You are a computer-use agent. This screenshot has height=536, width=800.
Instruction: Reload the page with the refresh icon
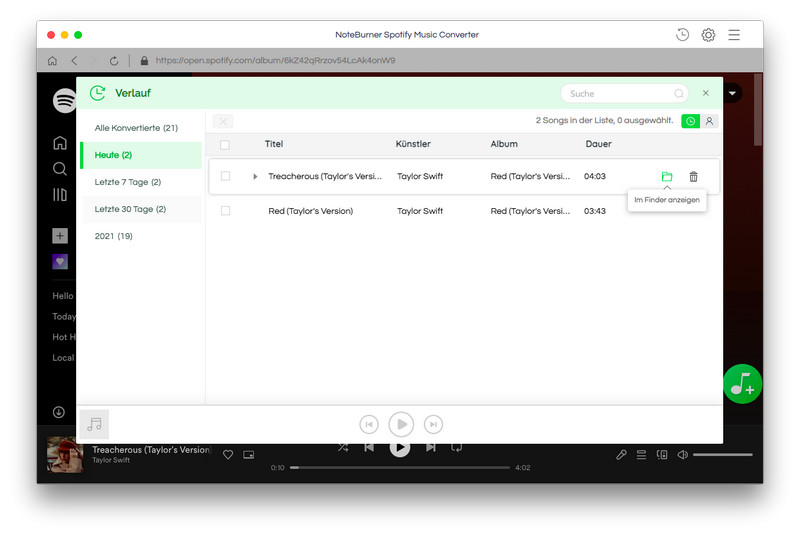(114, 61)
